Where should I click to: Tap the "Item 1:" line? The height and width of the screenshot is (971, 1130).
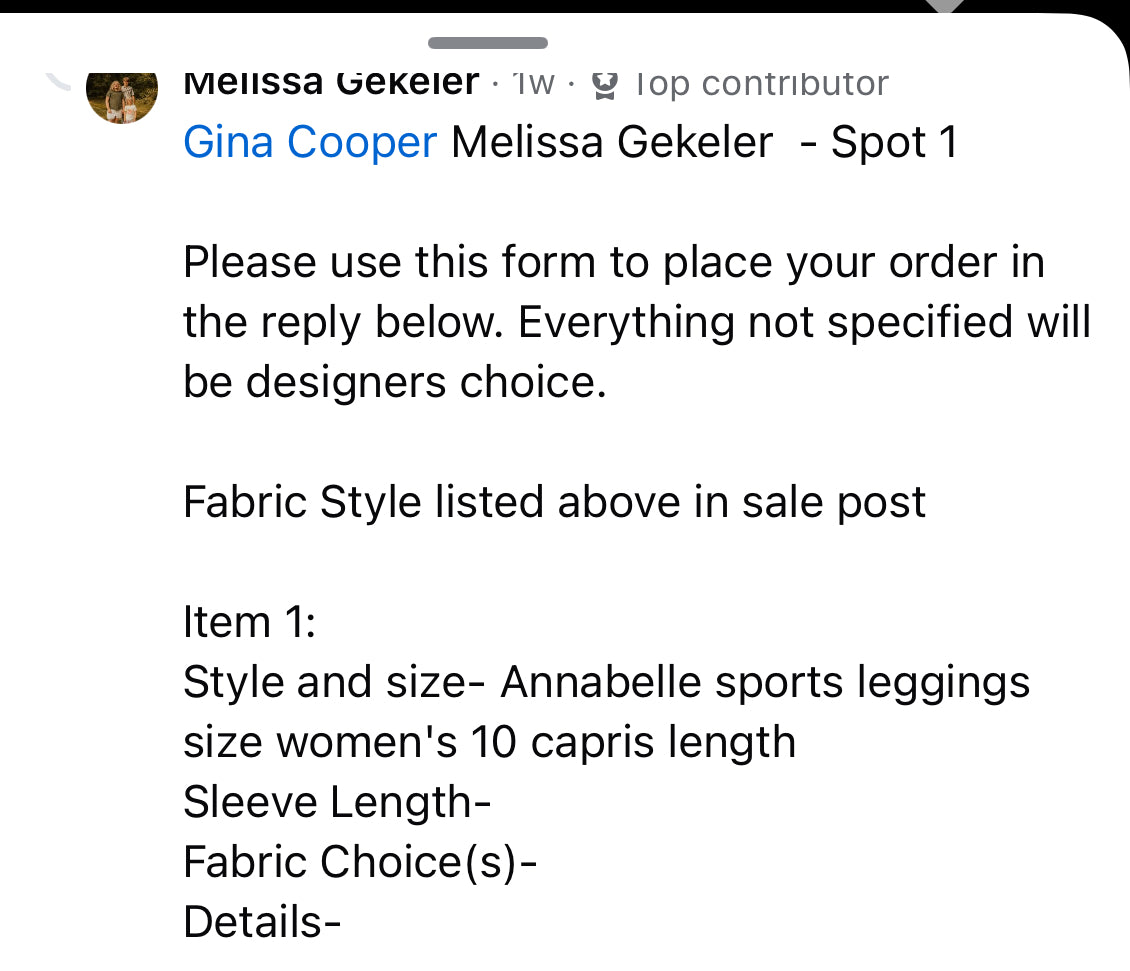click(250, 622)
